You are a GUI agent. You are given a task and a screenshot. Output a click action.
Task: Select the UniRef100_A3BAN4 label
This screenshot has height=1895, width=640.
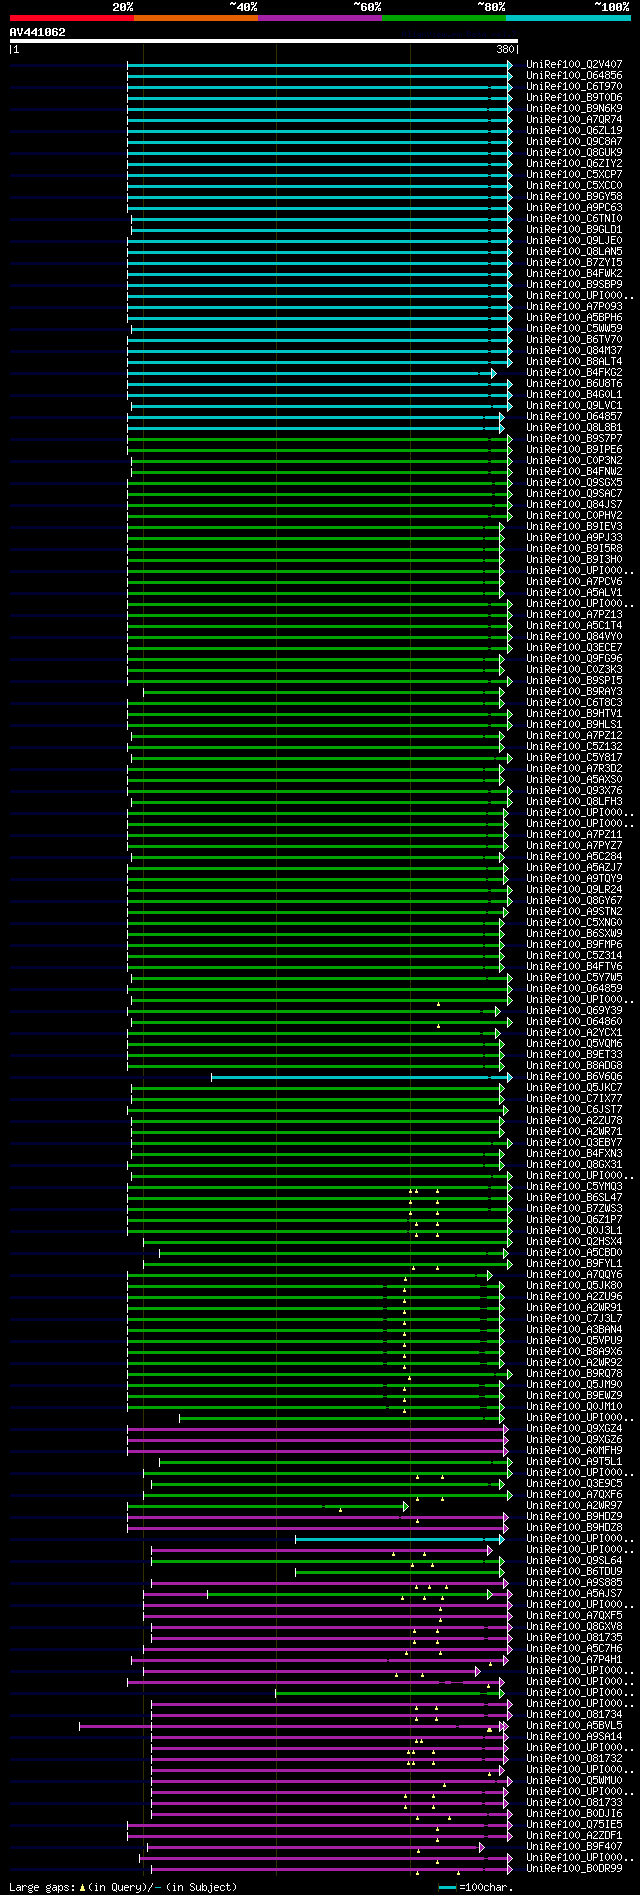(x=574, y=1330)
